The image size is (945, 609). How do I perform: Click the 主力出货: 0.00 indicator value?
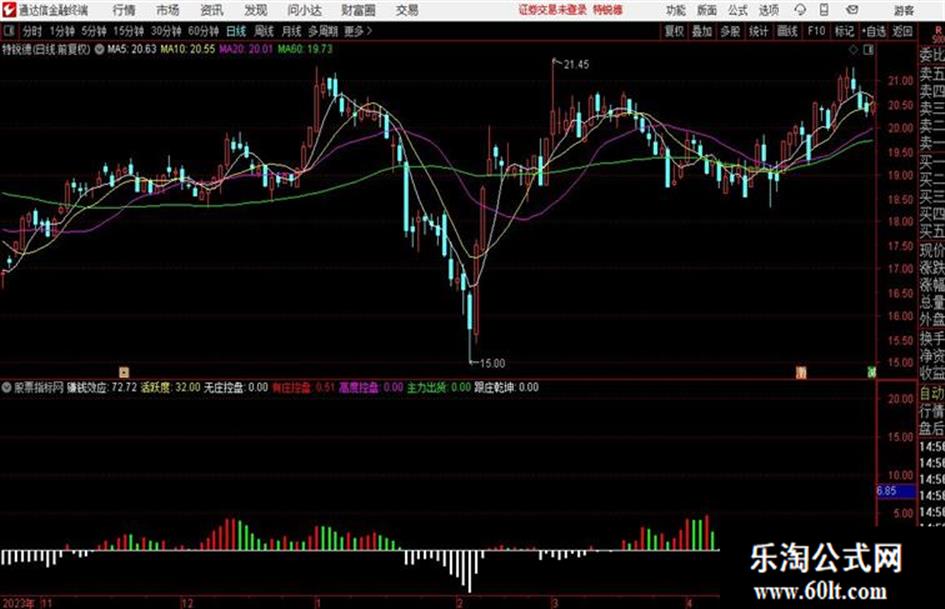439,388
